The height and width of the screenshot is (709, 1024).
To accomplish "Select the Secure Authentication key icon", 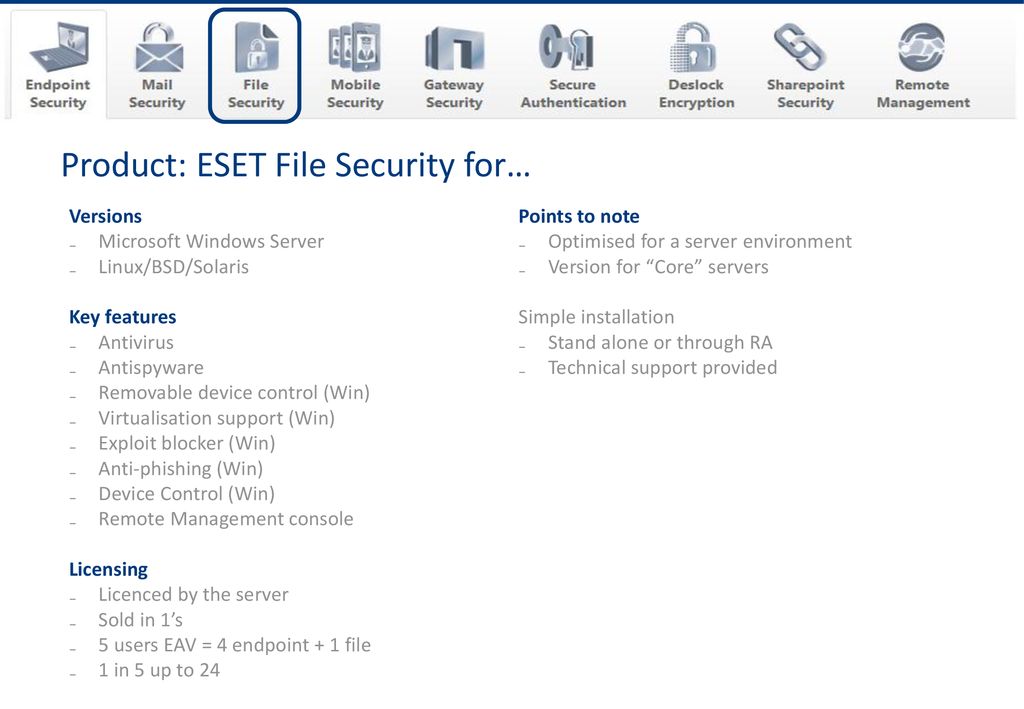I will coord(566,47).
